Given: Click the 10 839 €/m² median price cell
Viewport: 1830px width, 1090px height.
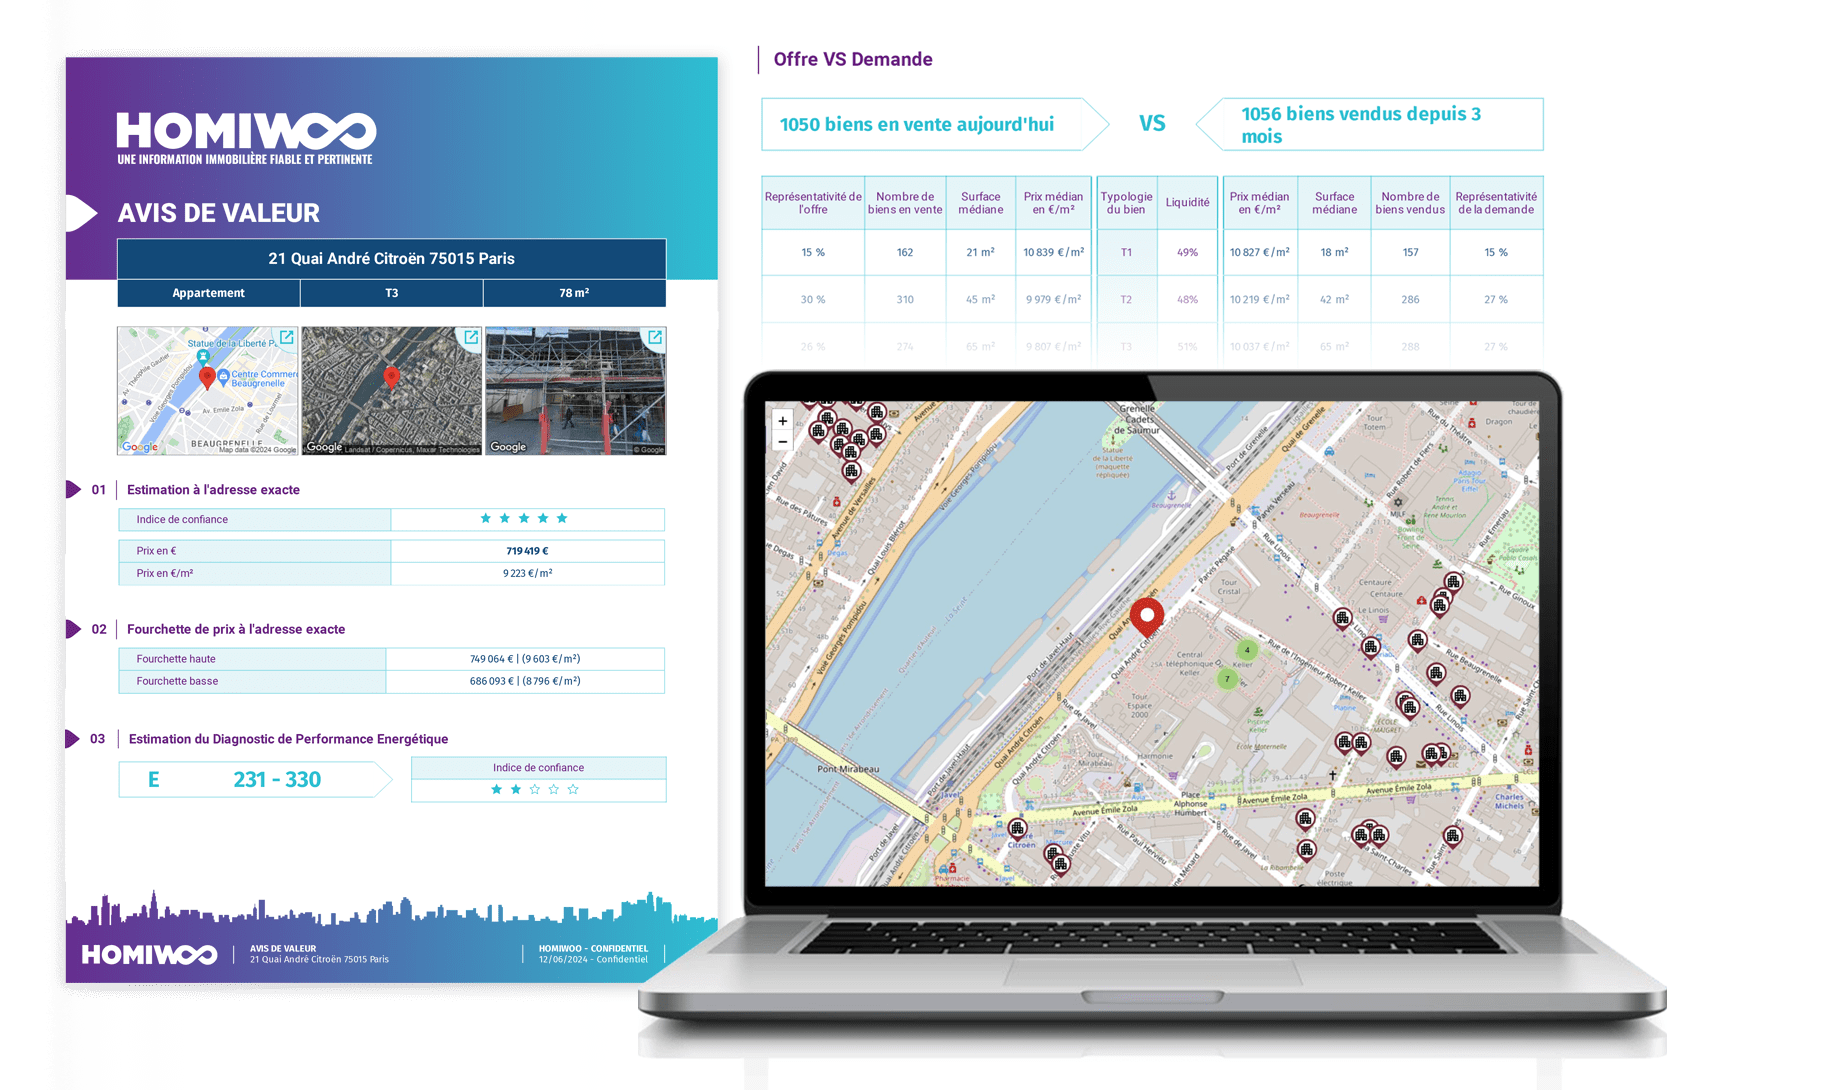Looking at the screenshot, I should pyautogui.click(x=1053, y=252).
